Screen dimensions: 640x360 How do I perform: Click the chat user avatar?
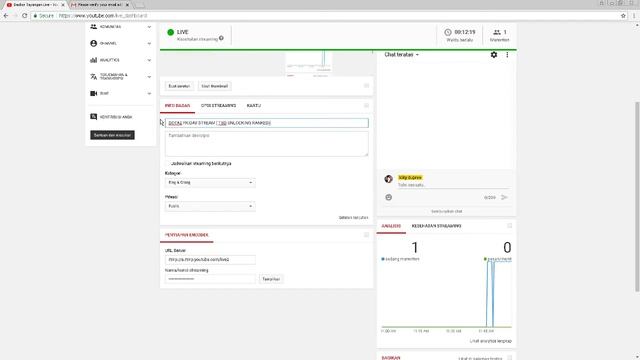coord(388,179)
